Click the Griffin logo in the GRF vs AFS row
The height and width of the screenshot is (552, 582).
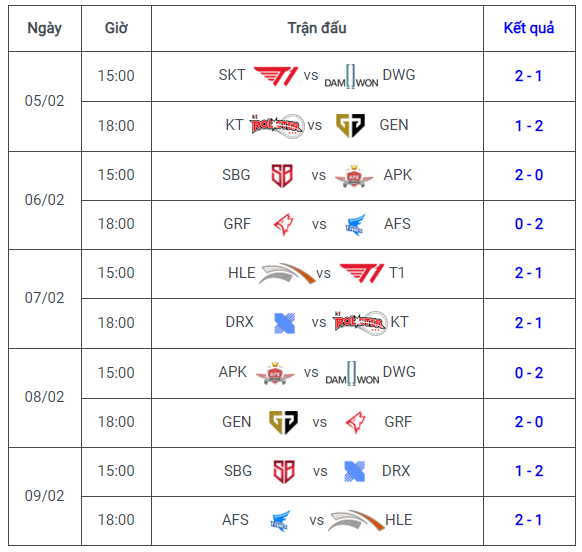[284, 225]
